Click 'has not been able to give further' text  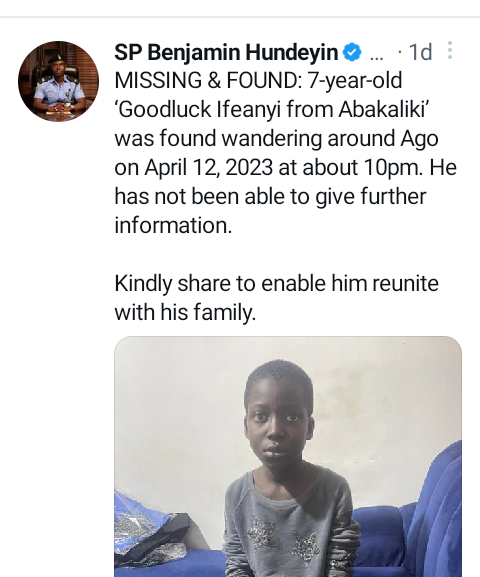(271, 197)
